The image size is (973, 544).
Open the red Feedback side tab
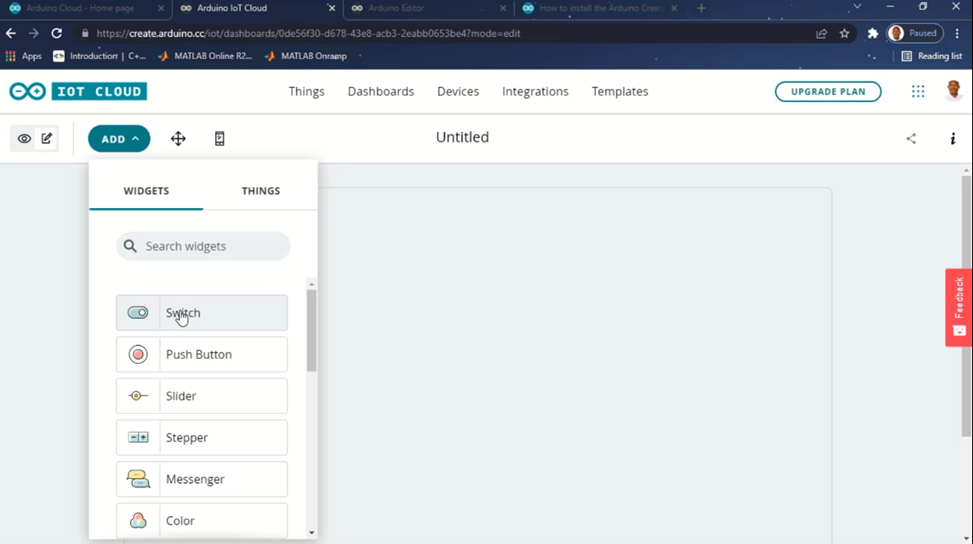coord(959,307)
